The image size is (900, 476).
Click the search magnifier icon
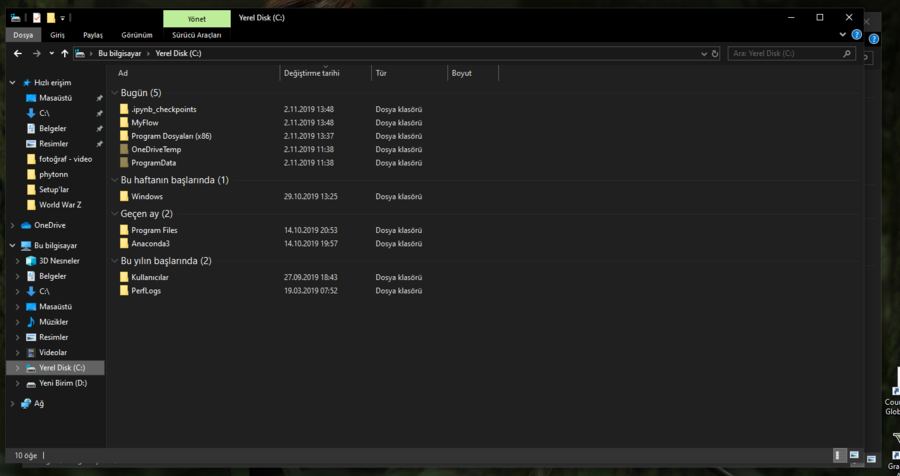point(847,53)
